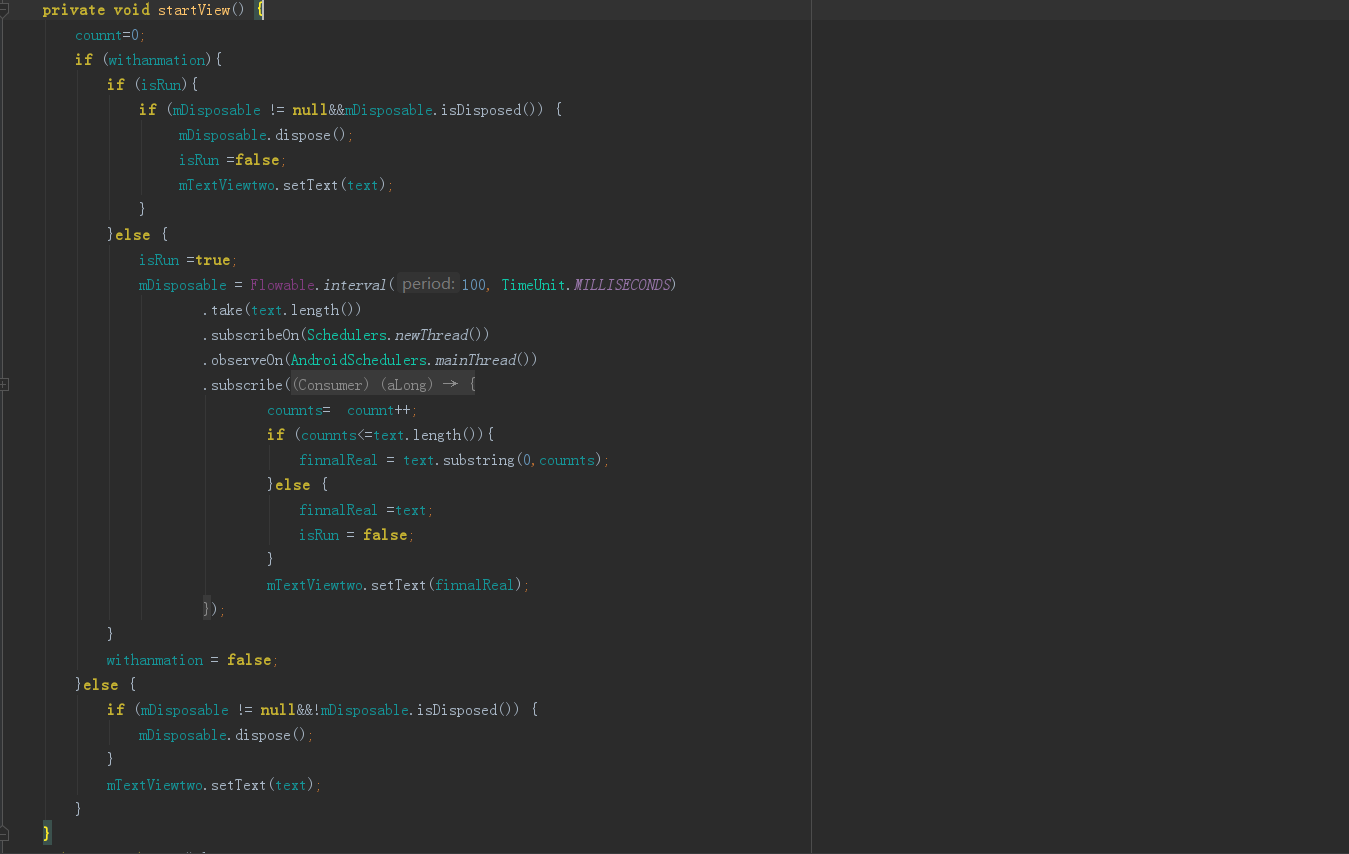
Task: Select the finnalReal variable assignment
Action: point(339,459)
